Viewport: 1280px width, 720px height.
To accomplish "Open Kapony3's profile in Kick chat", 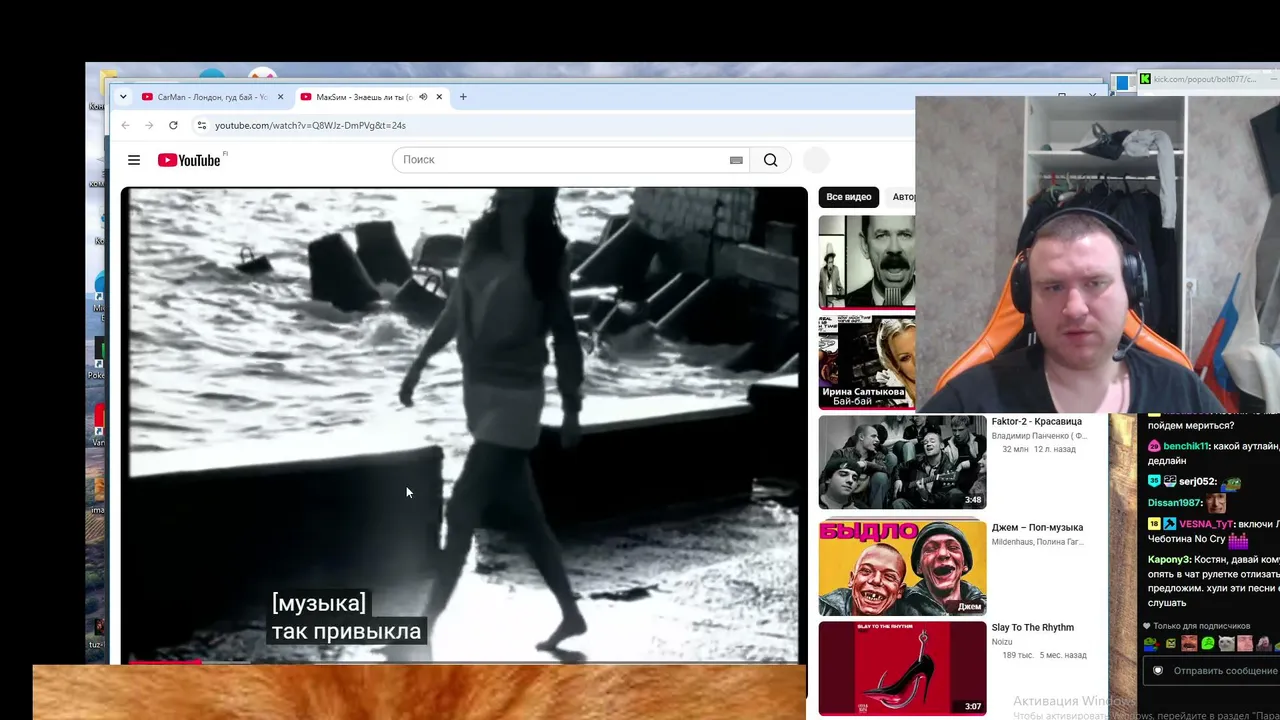I will [x=1170, y=560].
